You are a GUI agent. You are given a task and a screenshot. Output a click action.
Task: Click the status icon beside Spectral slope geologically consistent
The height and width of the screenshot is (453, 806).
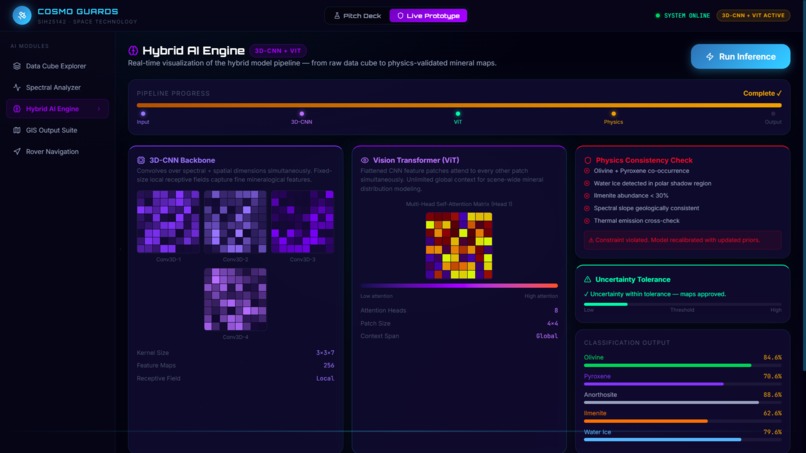(587, 208)
